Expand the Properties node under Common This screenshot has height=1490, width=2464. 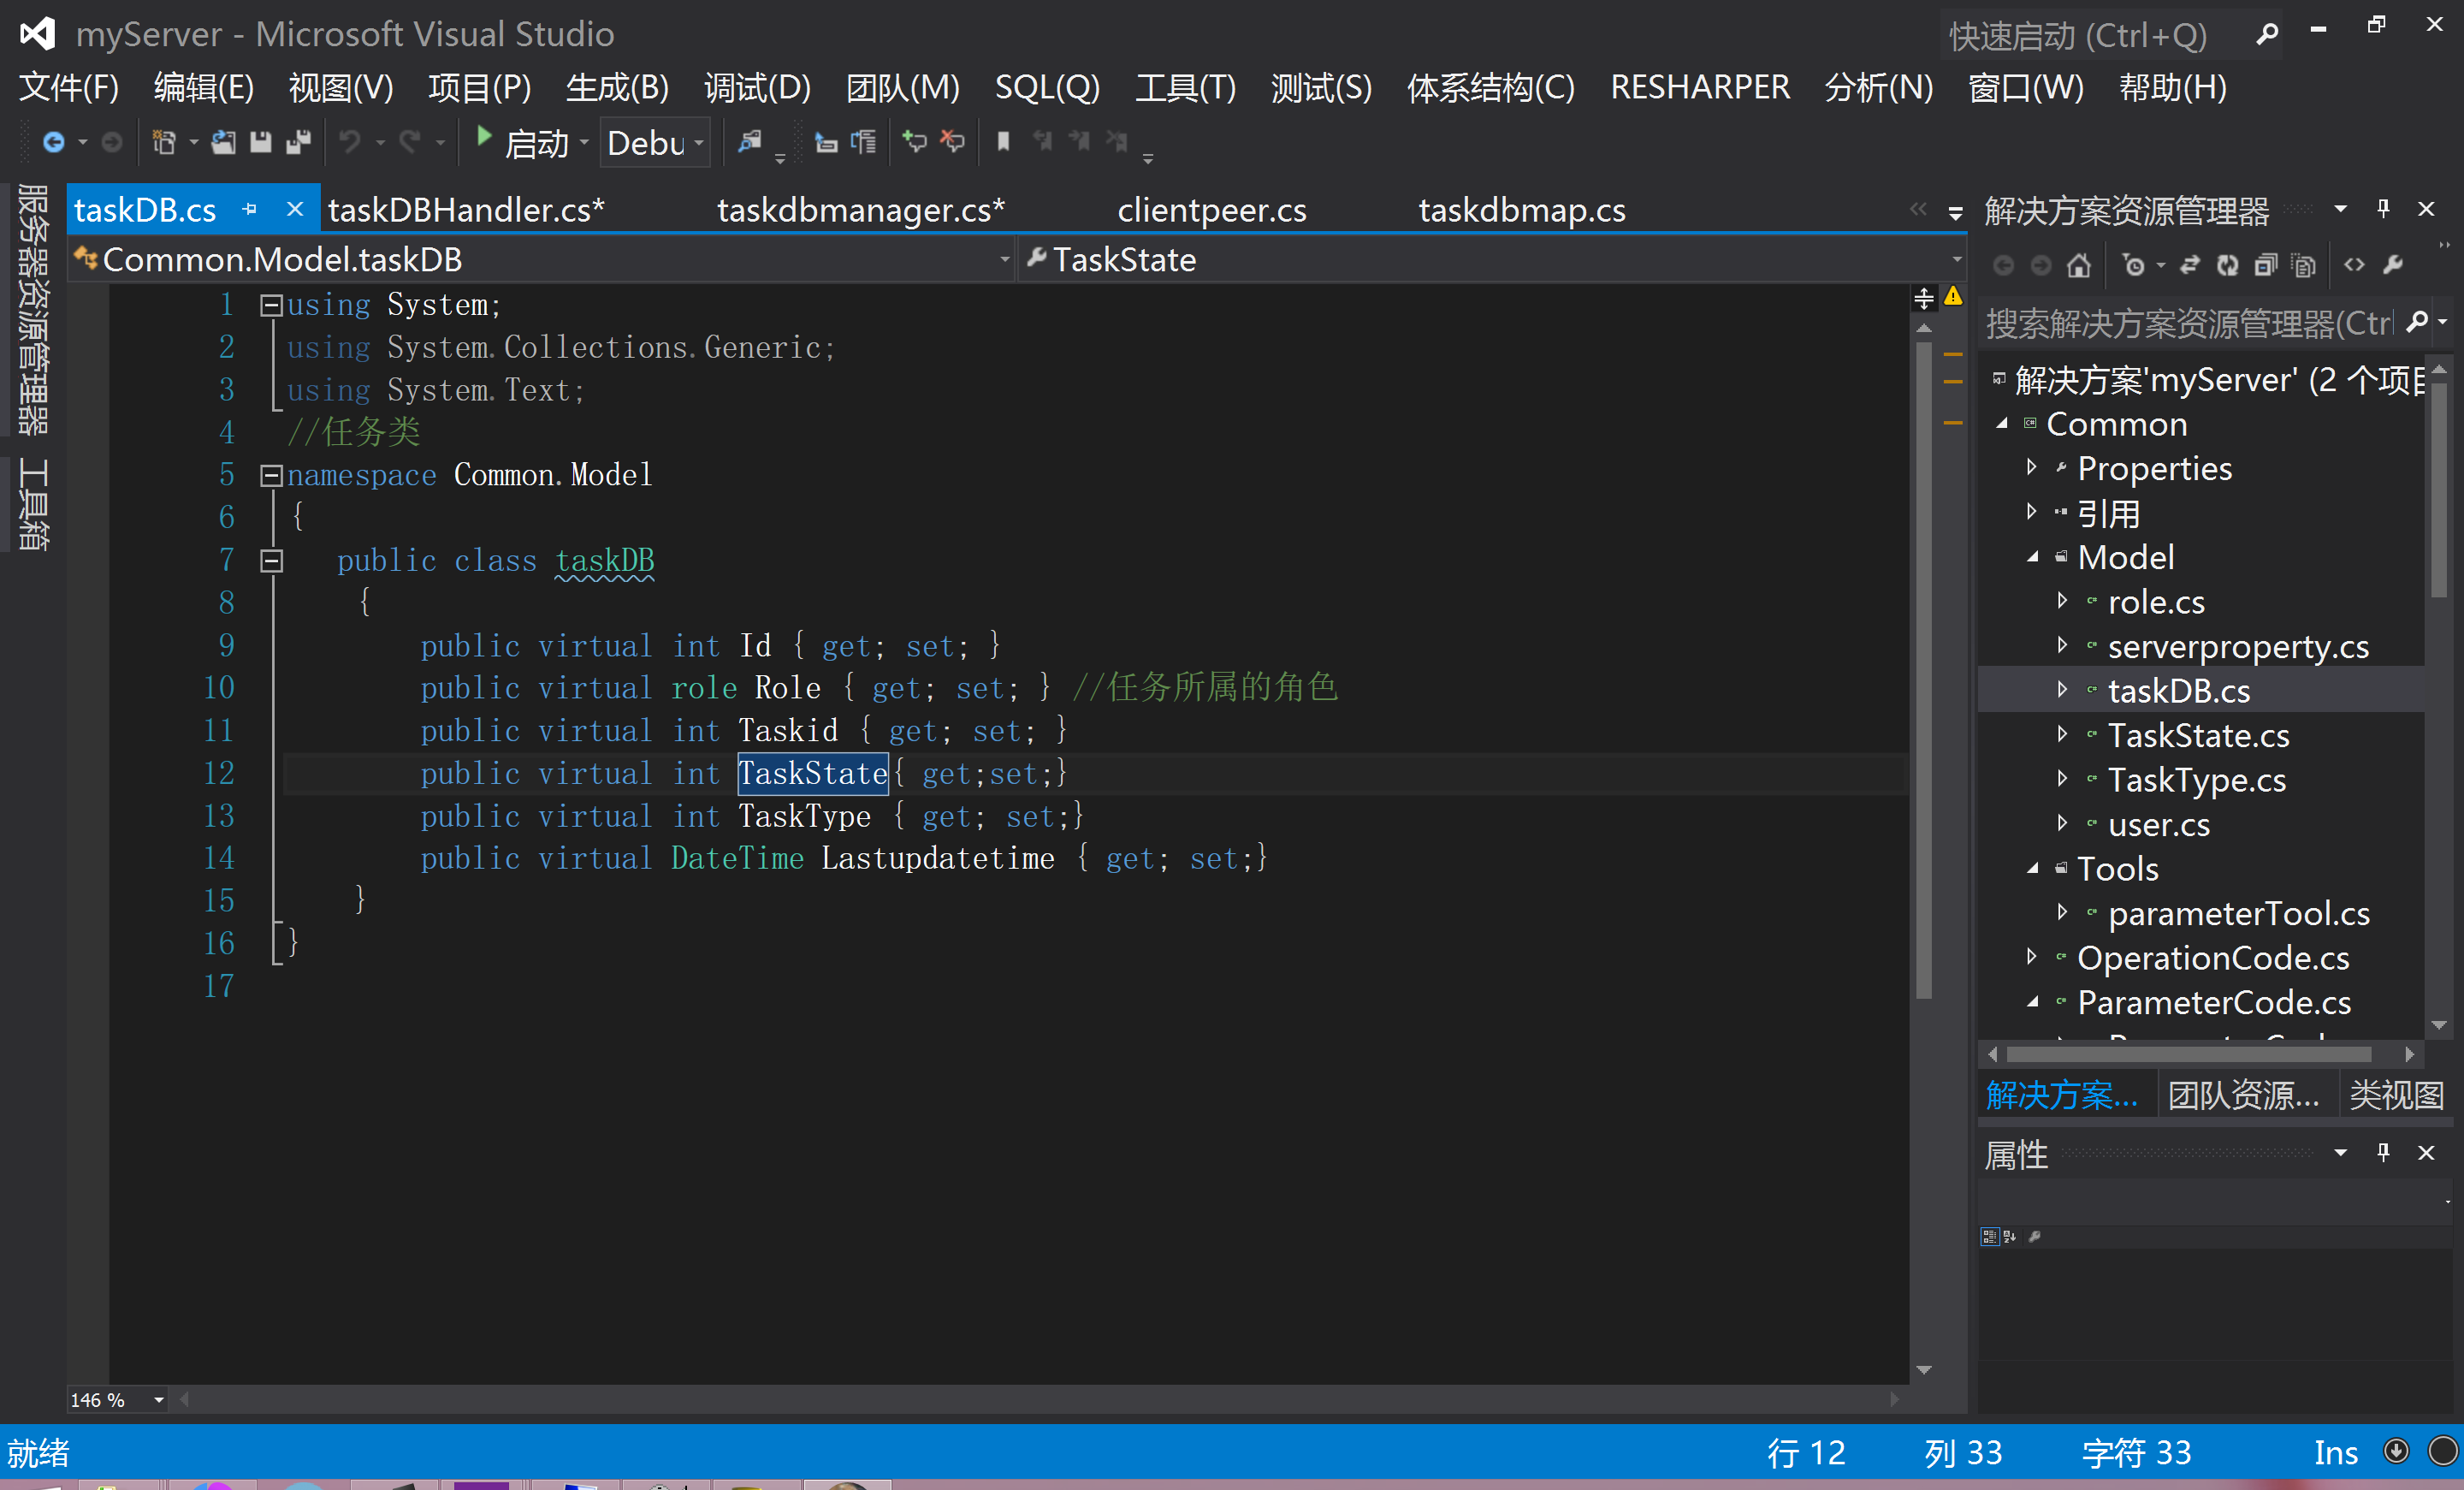[x=2031, y=467]
